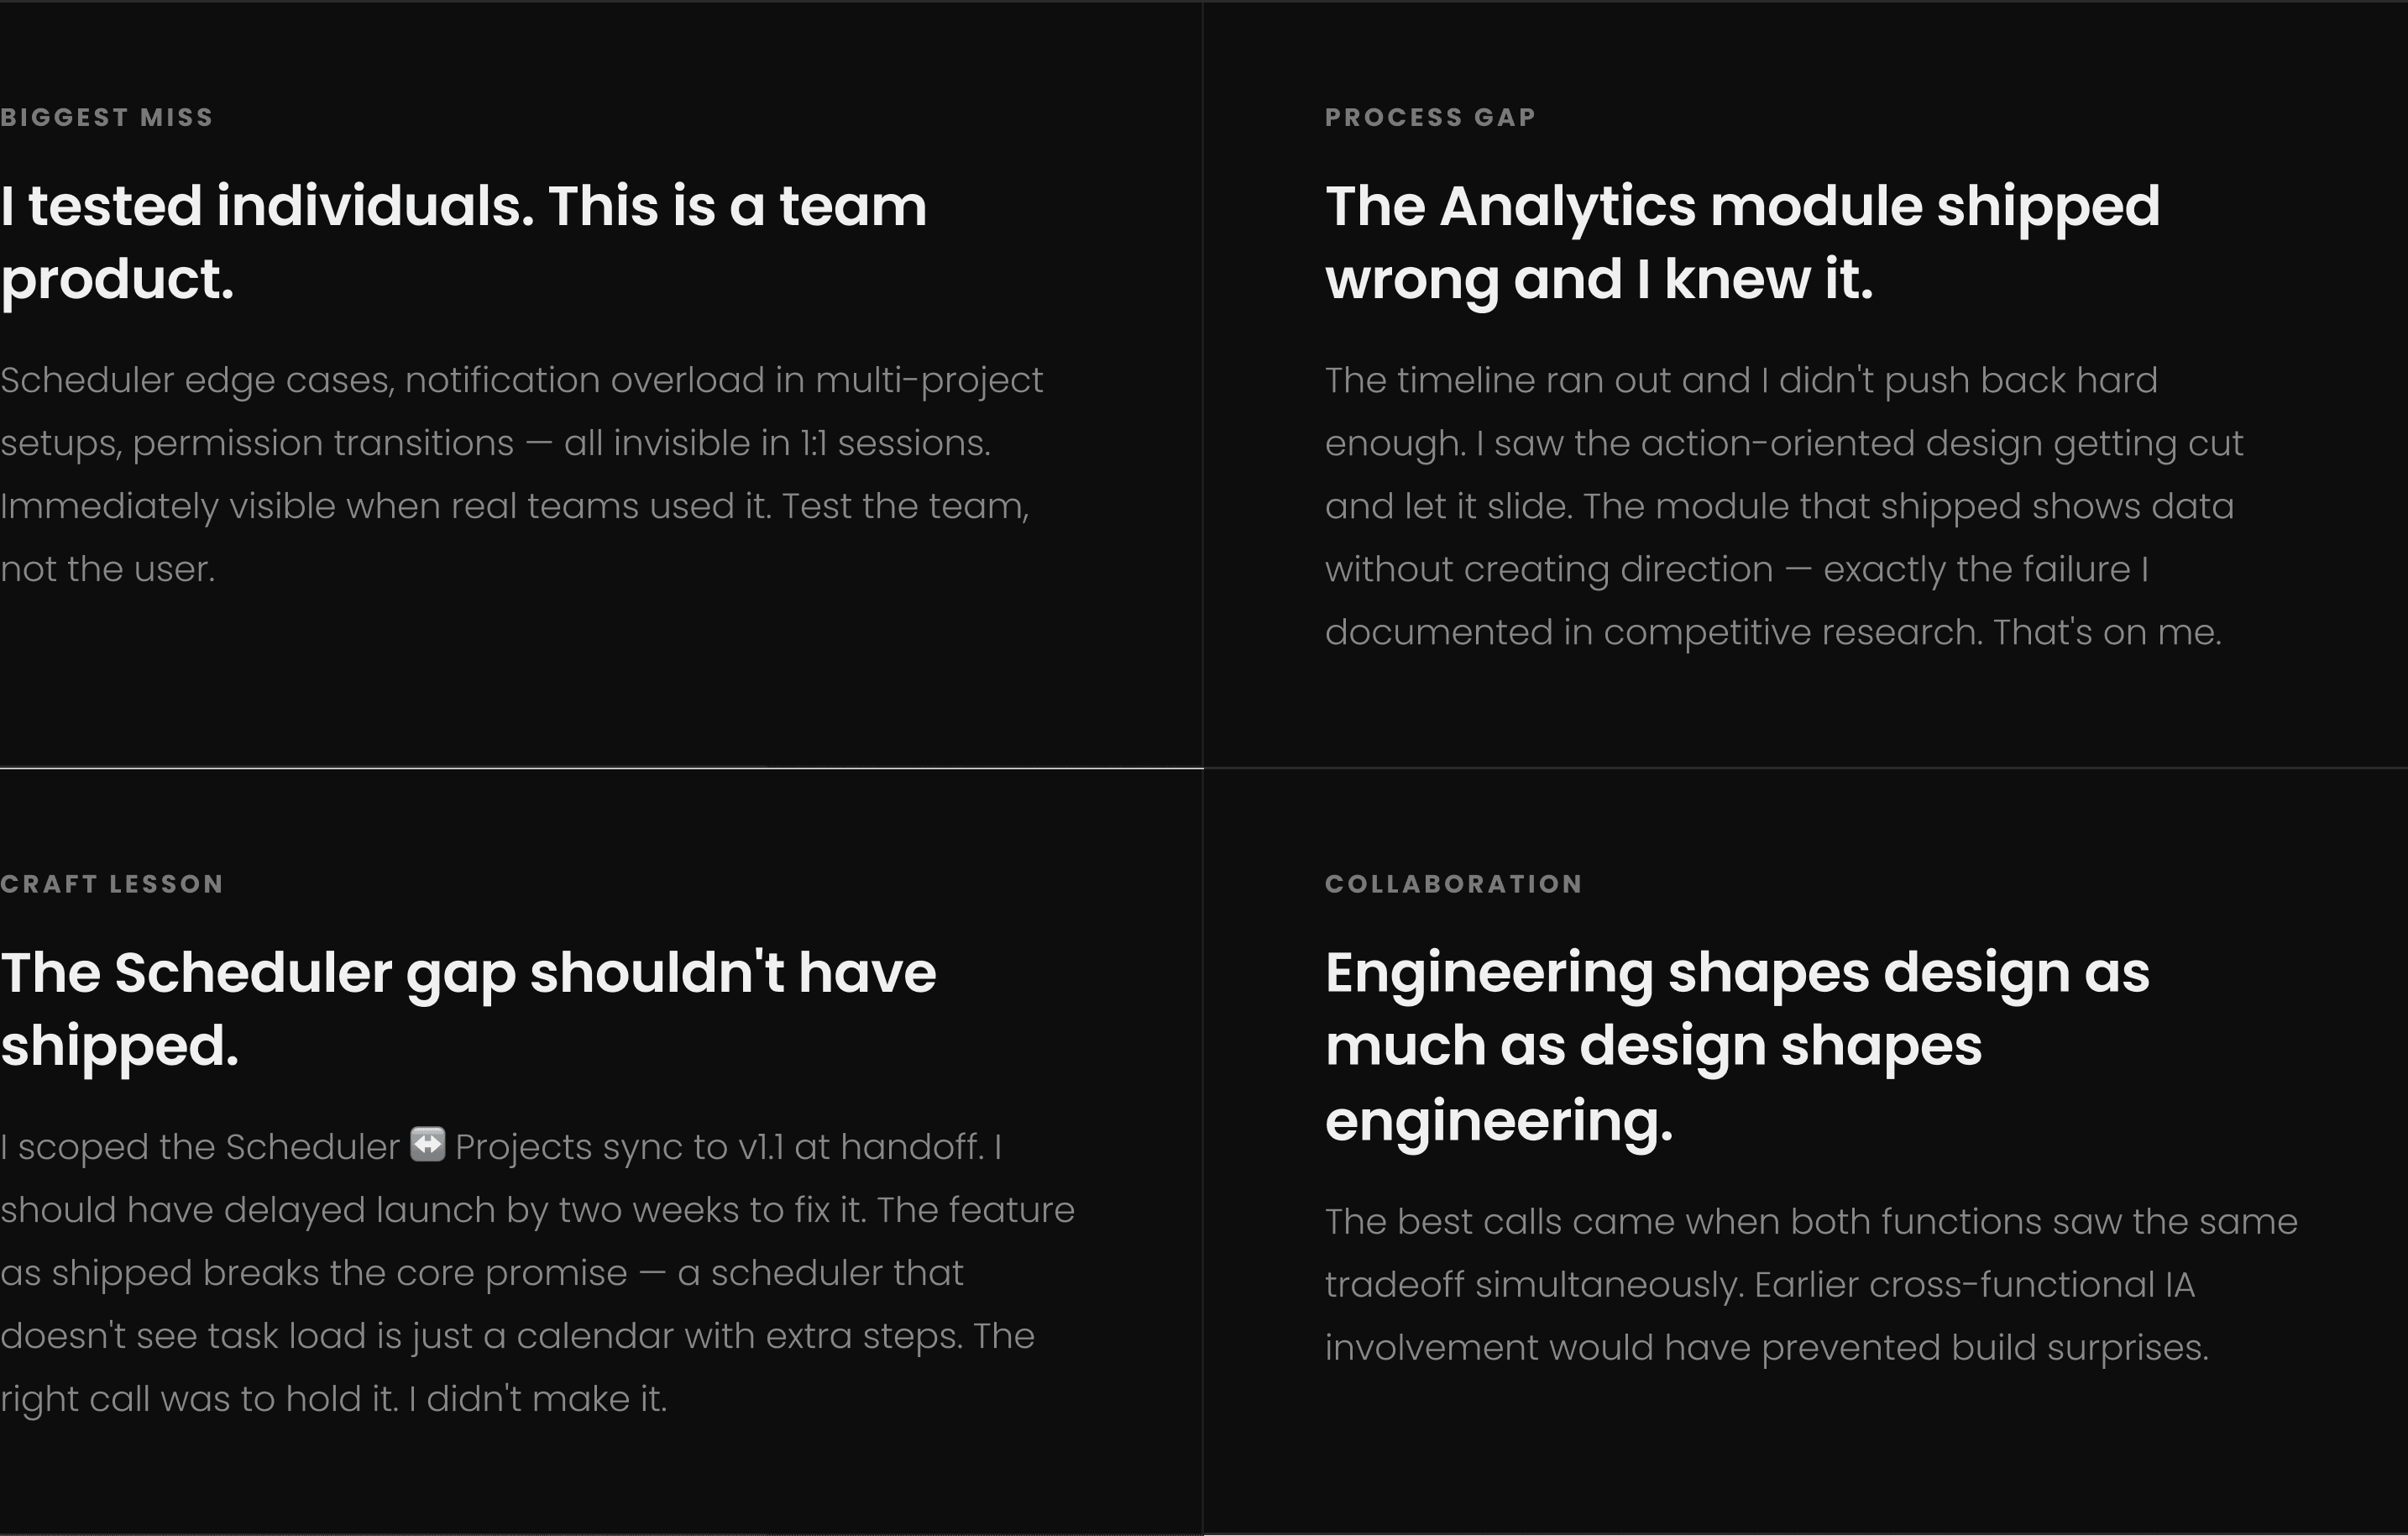Click paragraph starting 'I scoped the Scheduler'
Viewport: 2408px width, 1536px height.
click(537, 1272)
